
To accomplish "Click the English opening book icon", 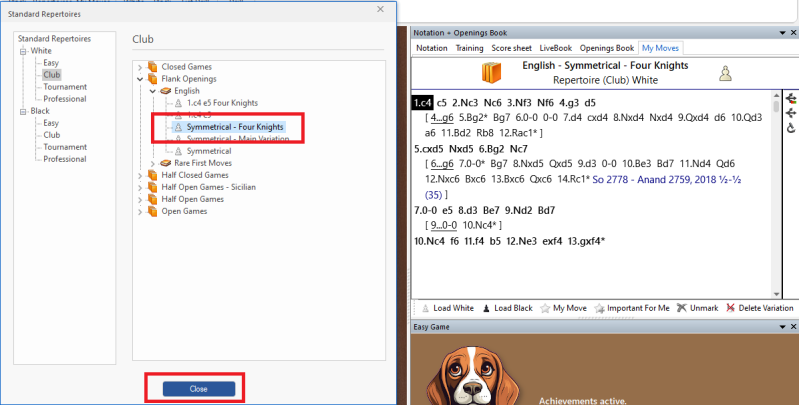I will click(x=166, y=91).
